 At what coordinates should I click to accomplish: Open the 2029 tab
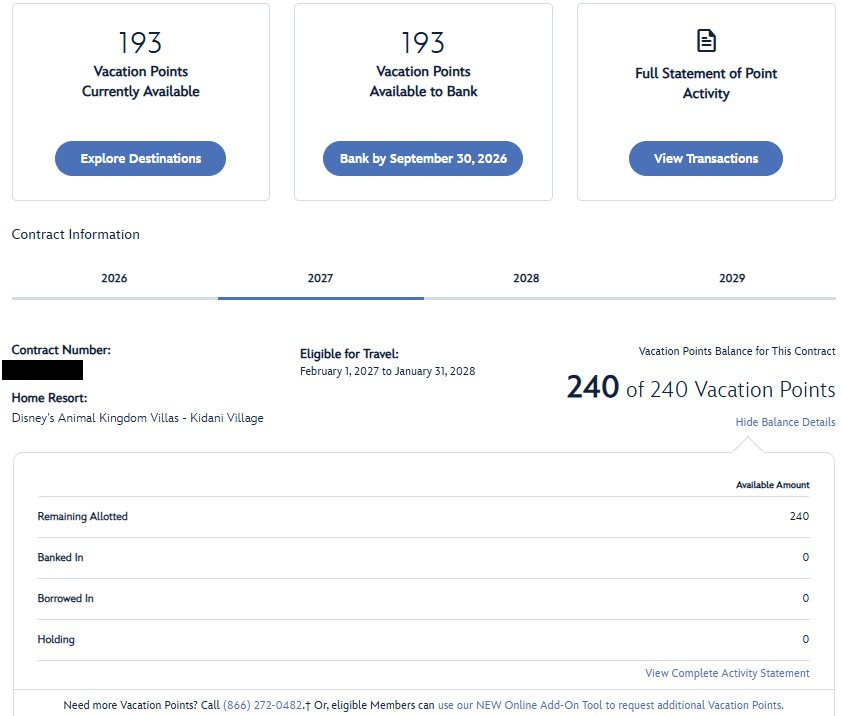732,278
